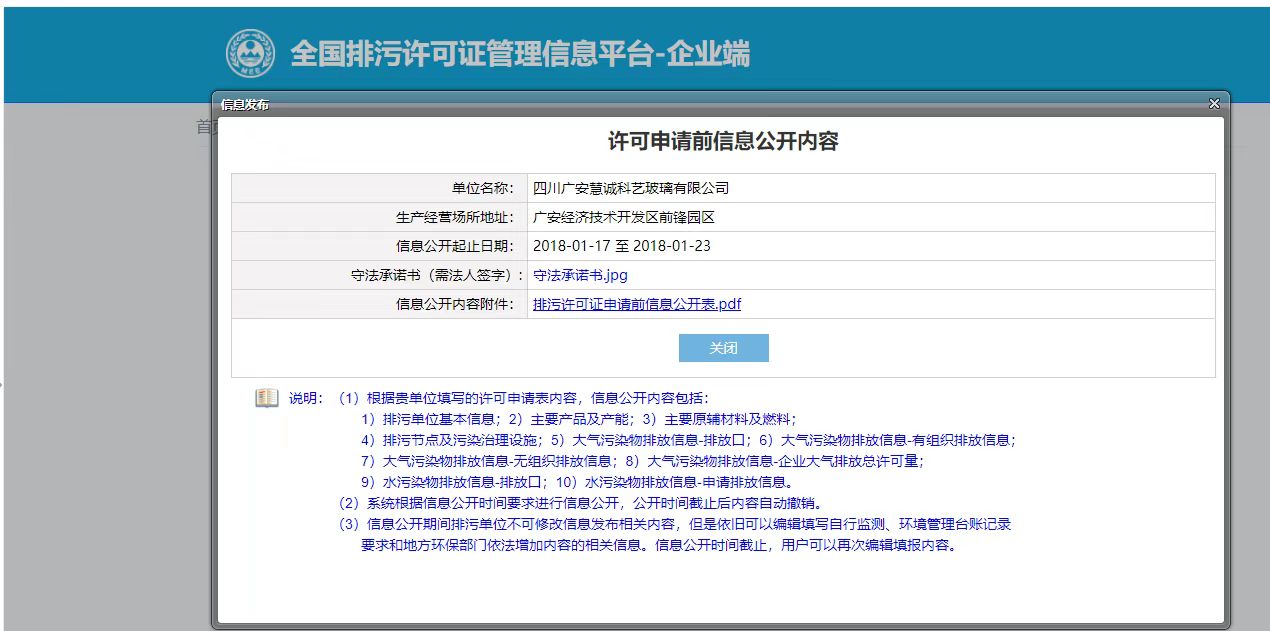
Task: Click the 单位名称 field label
Action: 482,188
